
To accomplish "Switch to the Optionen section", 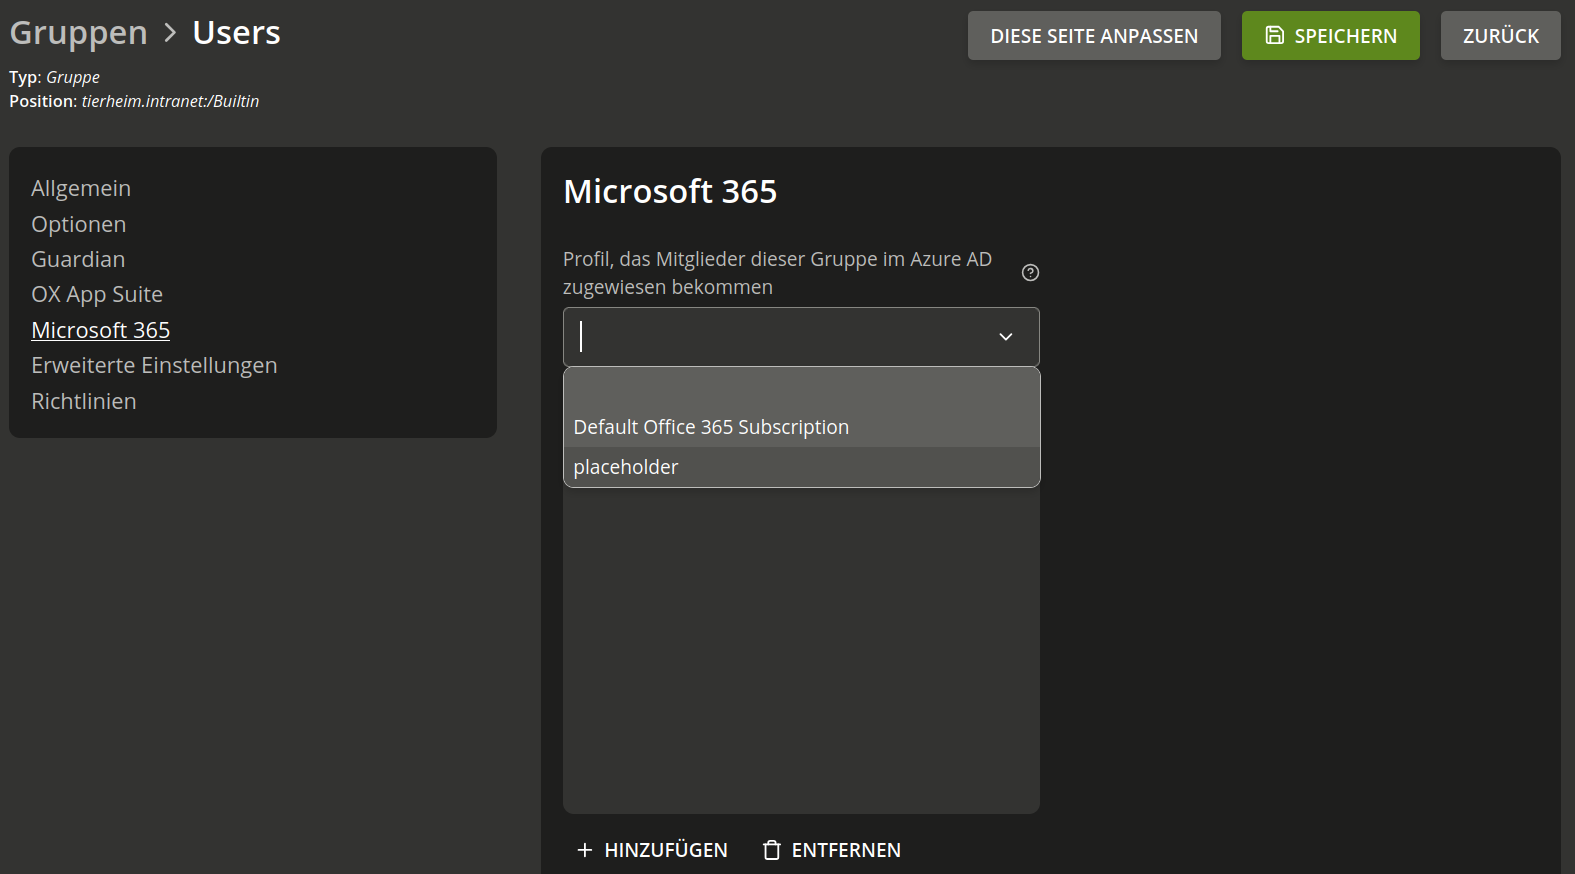I will (79, 224).
